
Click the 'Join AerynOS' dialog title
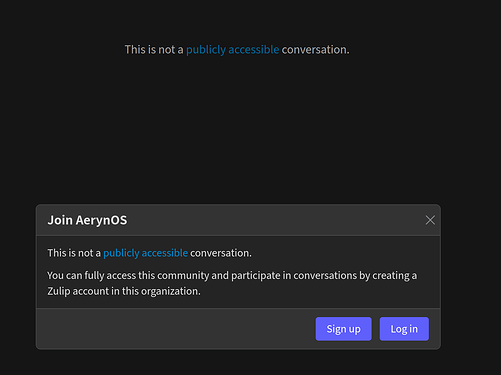pyautogui.click(x=87, y=220)
